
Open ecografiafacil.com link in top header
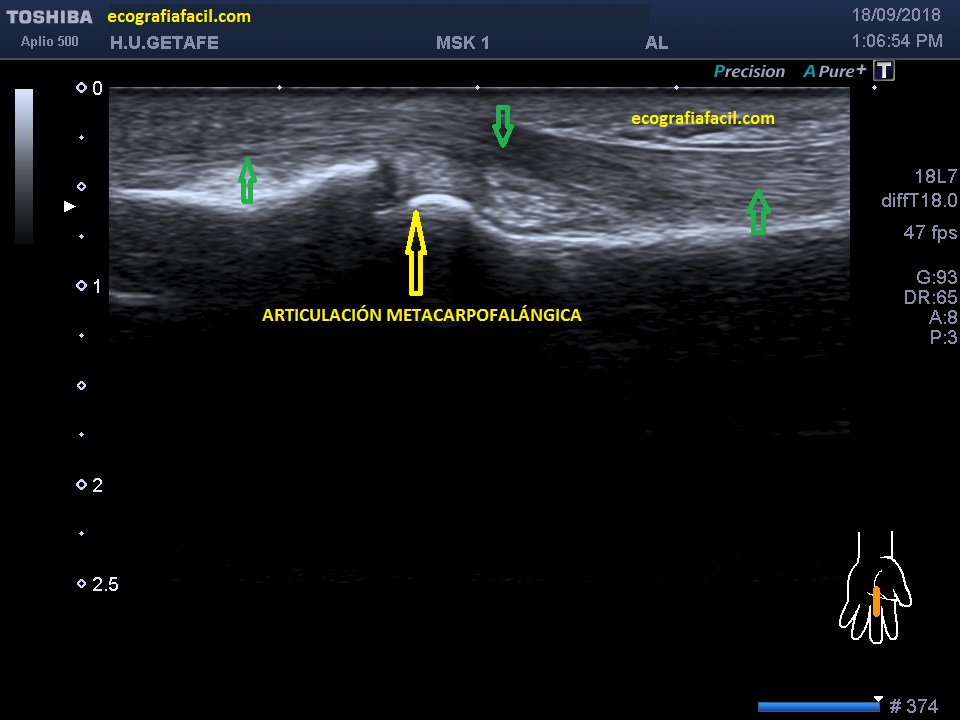pos(179,17)
